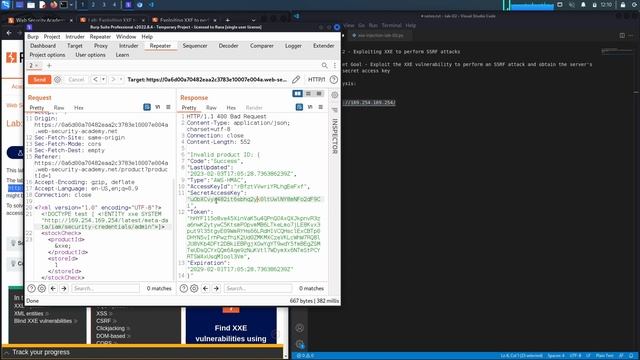Switch to side-by-side layout view
This screenshot has width=640, height=360.
click(298, 94)
